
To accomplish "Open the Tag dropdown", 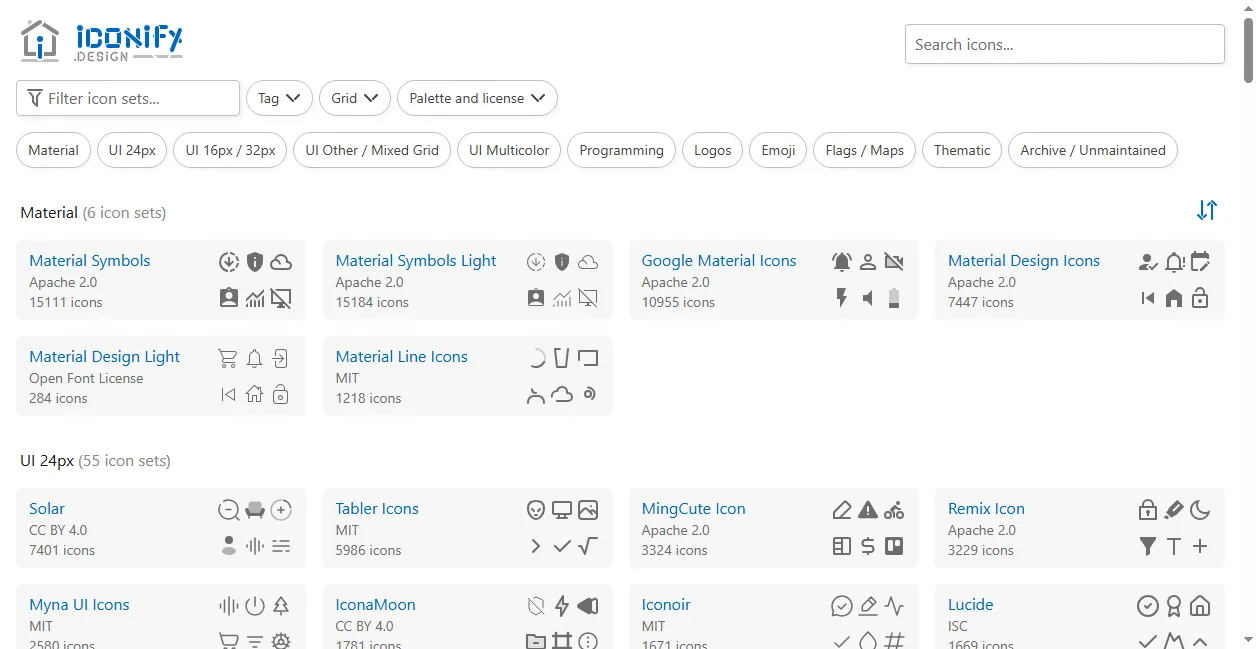I will (x=279, y=98).
